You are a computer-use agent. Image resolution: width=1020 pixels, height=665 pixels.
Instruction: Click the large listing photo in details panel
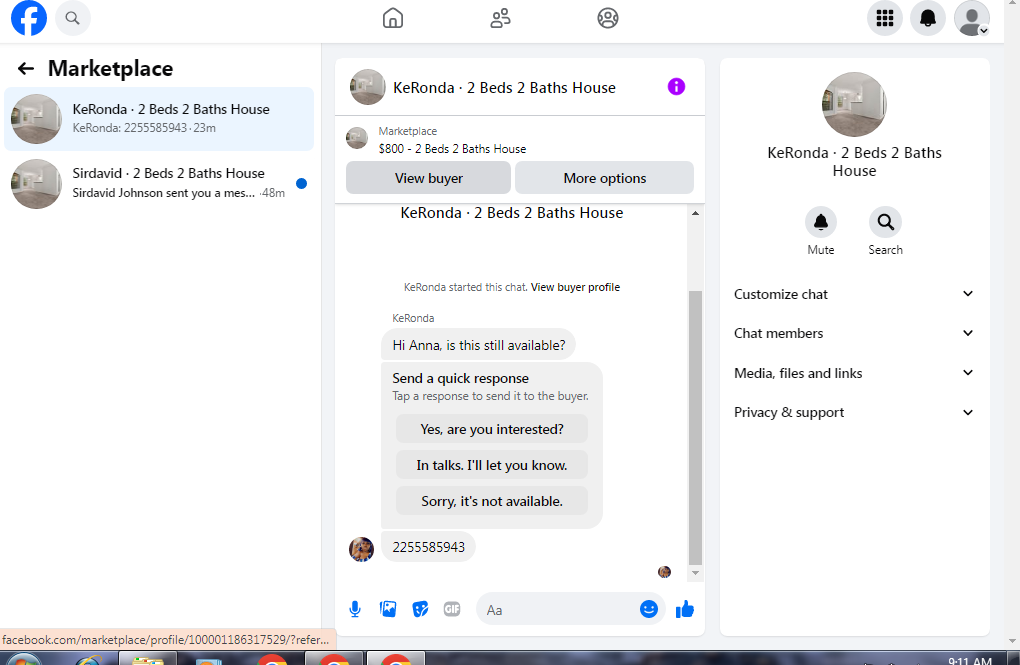point(854,104)
